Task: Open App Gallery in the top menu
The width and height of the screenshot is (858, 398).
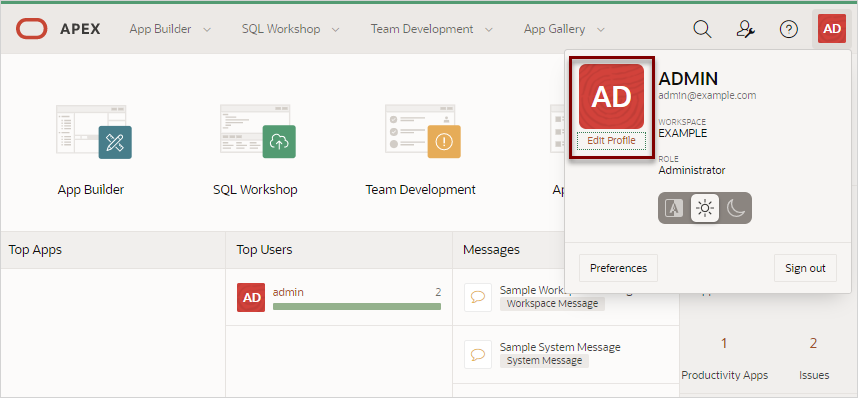Action: tap(554, 29)
